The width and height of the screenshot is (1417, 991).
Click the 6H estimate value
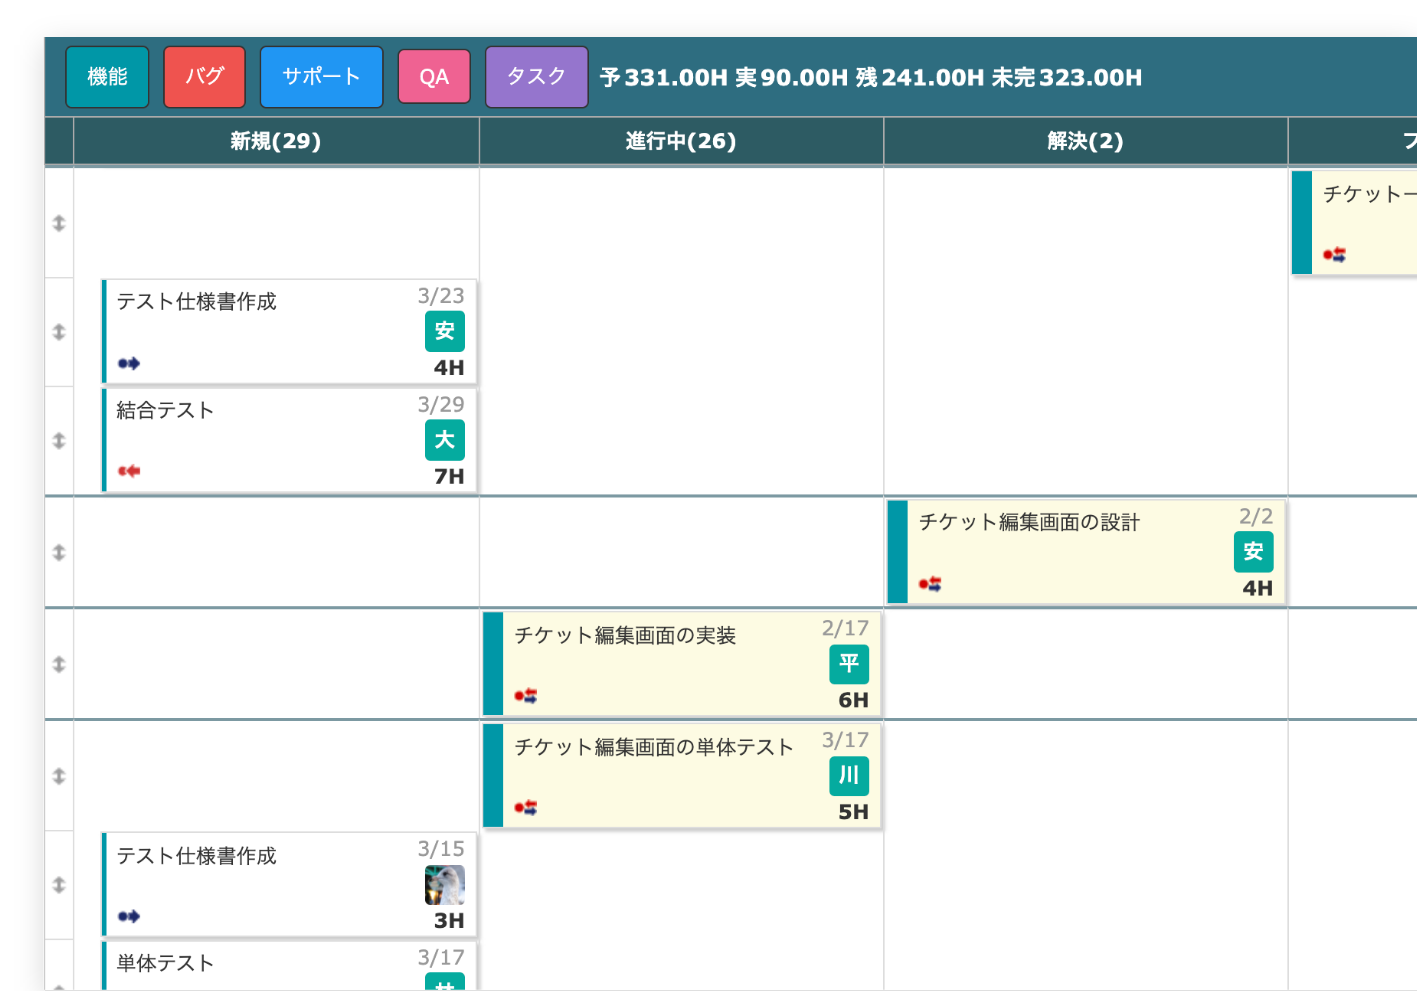tap(853, 701)
